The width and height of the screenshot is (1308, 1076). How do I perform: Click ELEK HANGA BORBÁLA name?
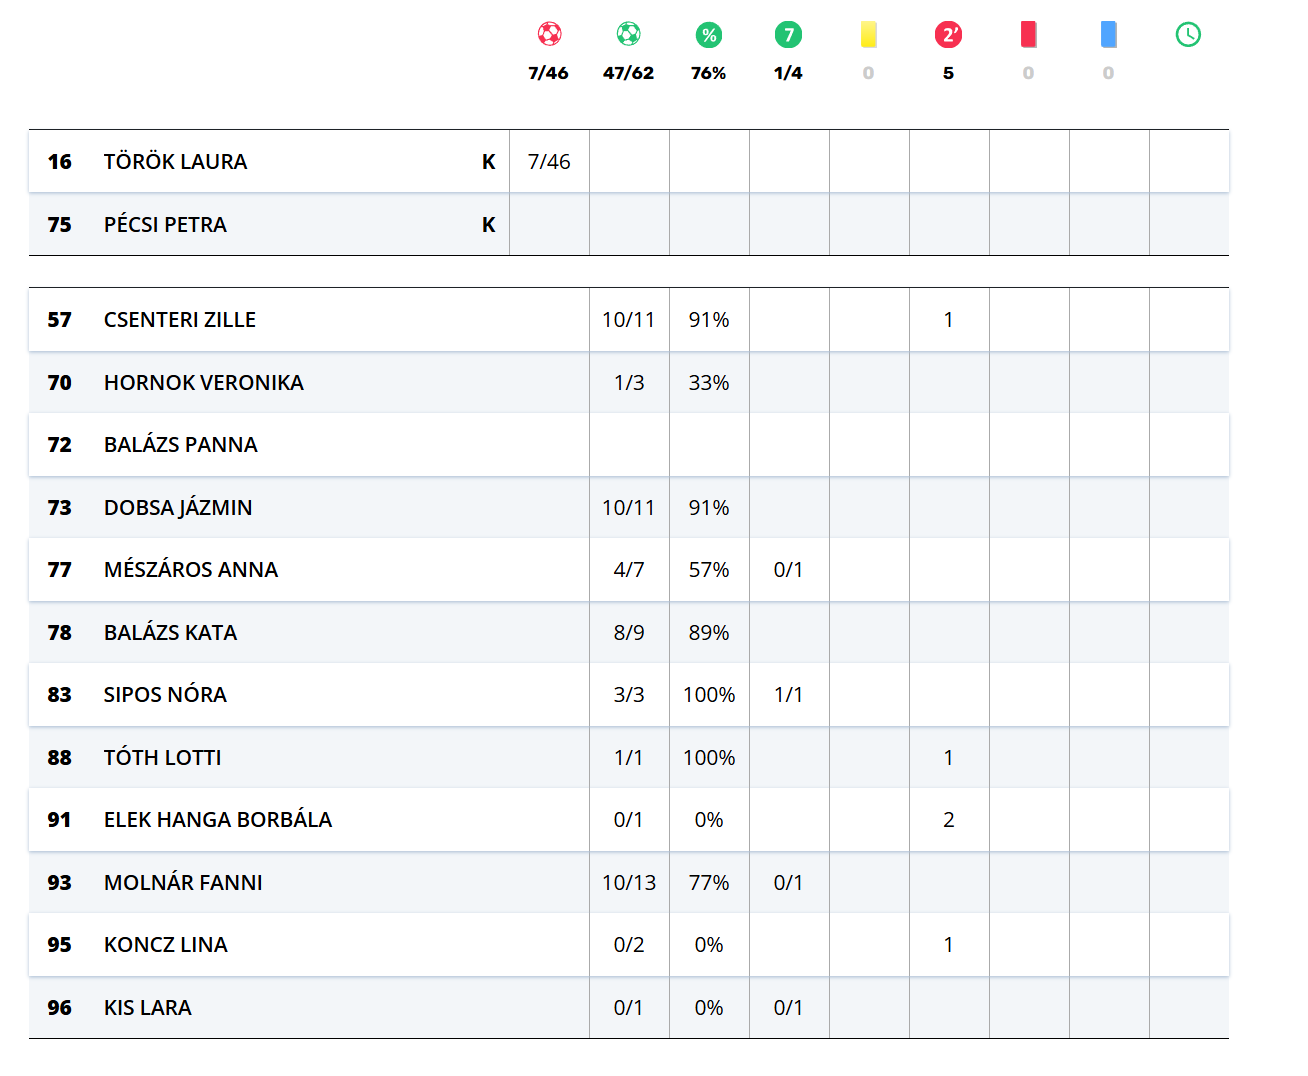coord(218,820)
